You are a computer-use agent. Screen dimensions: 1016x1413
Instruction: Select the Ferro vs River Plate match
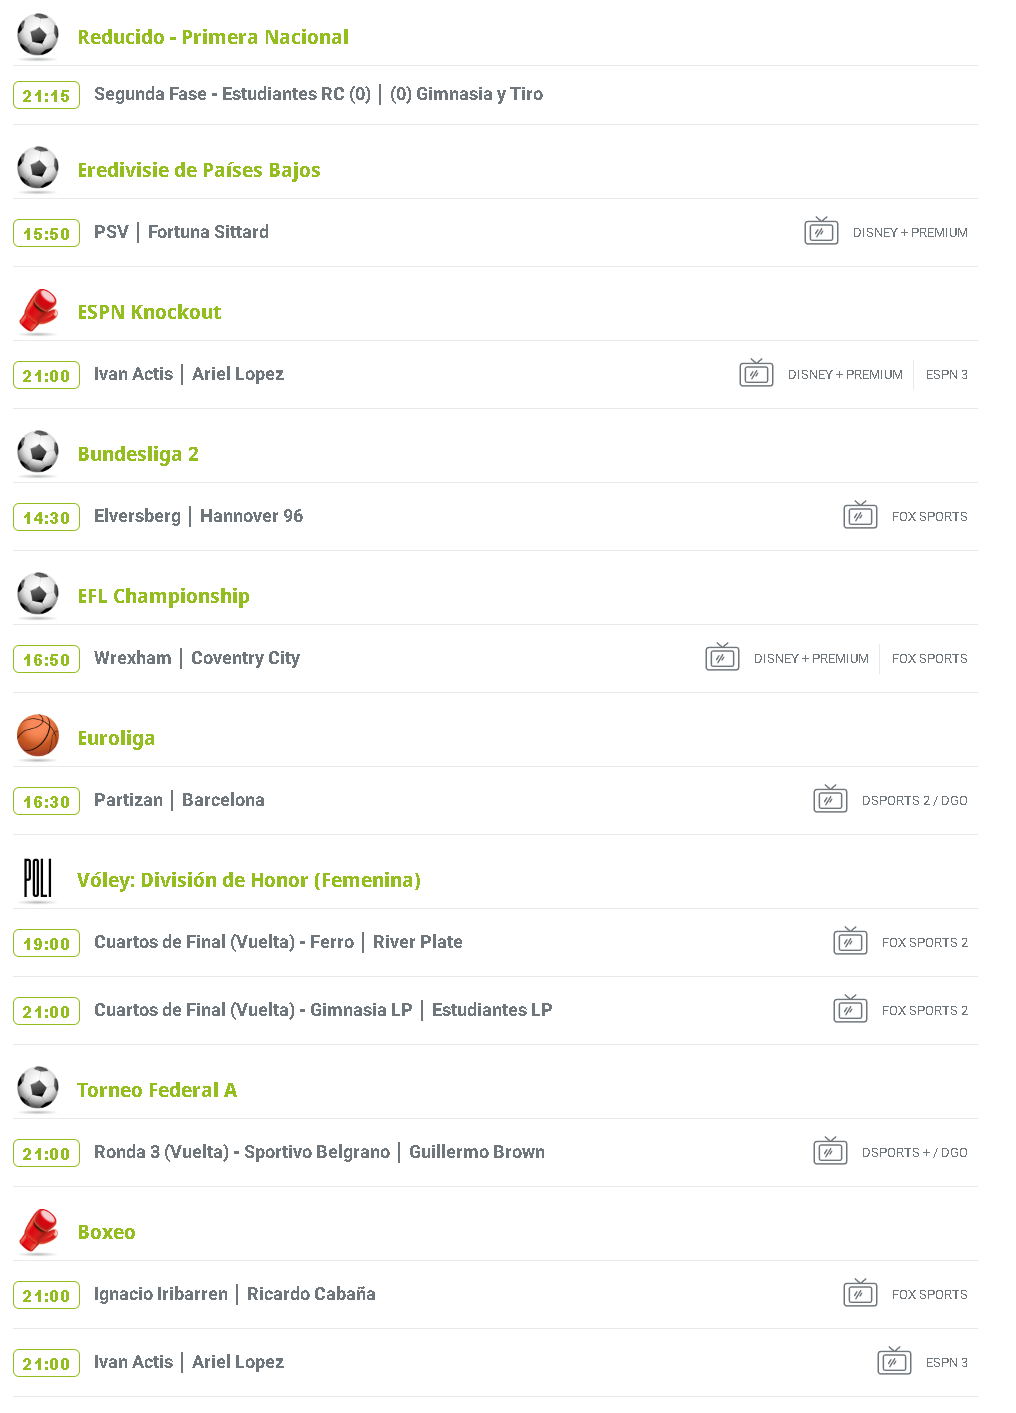[278, 942]
